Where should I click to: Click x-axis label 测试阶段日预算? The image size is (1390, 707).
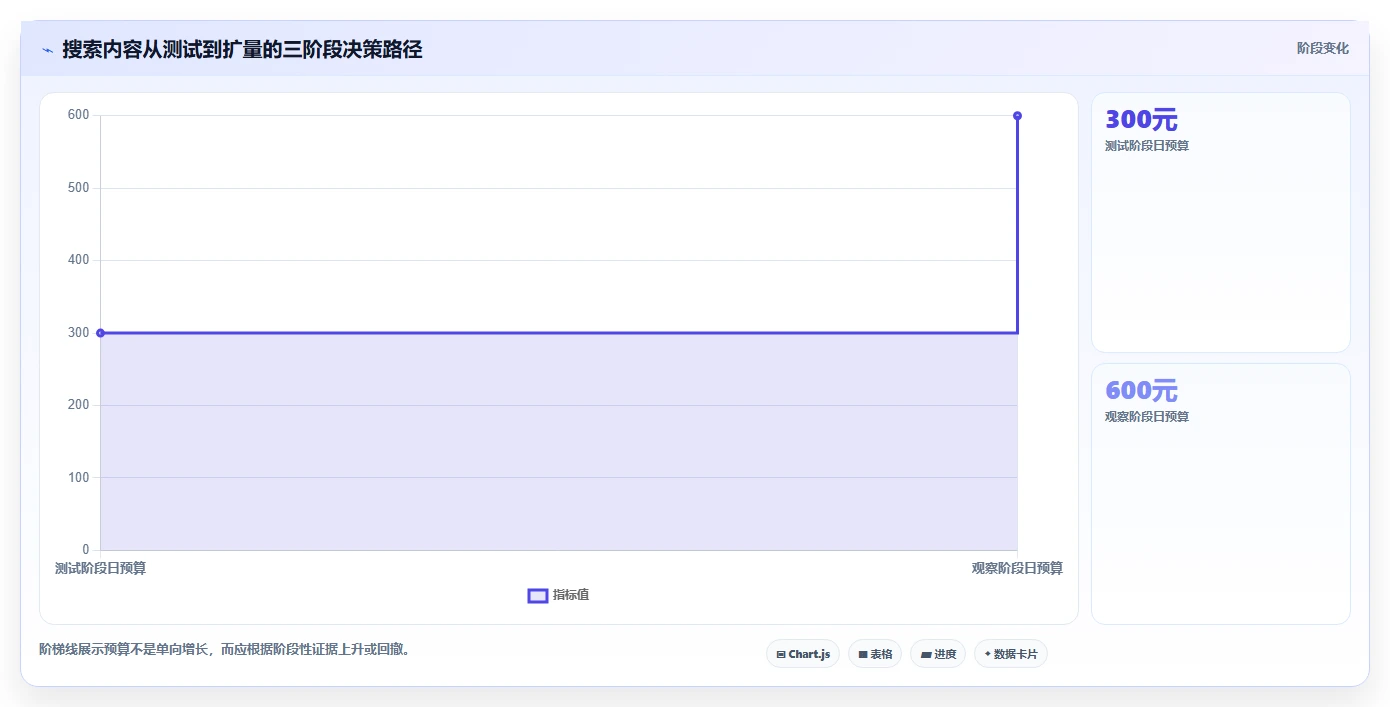point(100,568)
